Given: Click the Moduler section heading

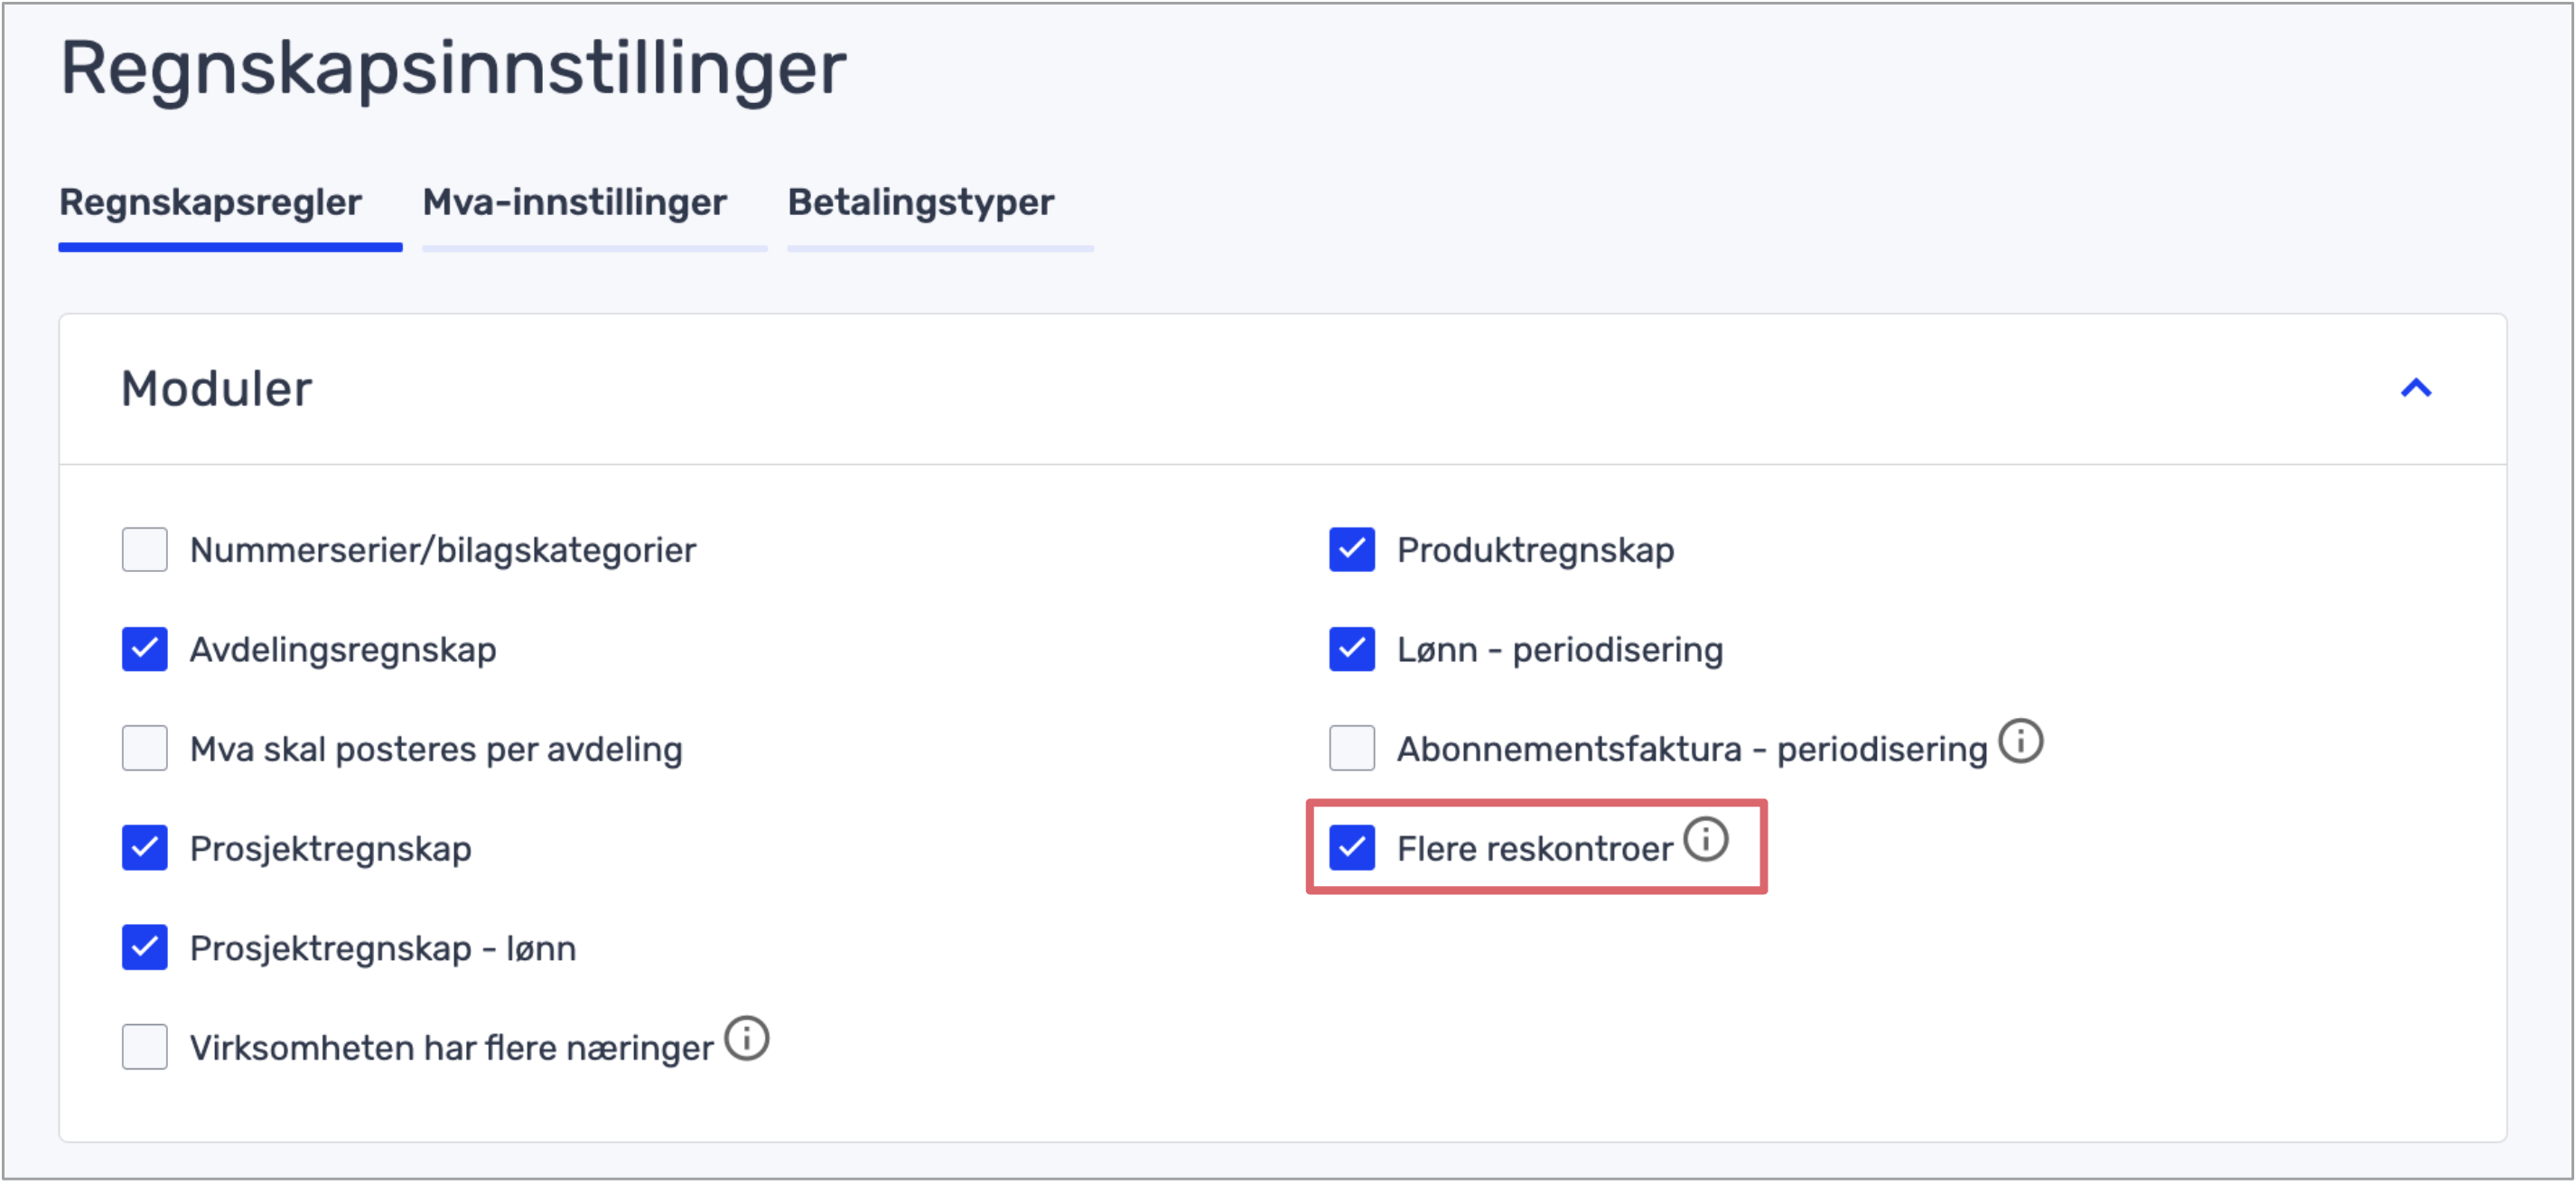Looking at the screenshot, I should 216,389.
